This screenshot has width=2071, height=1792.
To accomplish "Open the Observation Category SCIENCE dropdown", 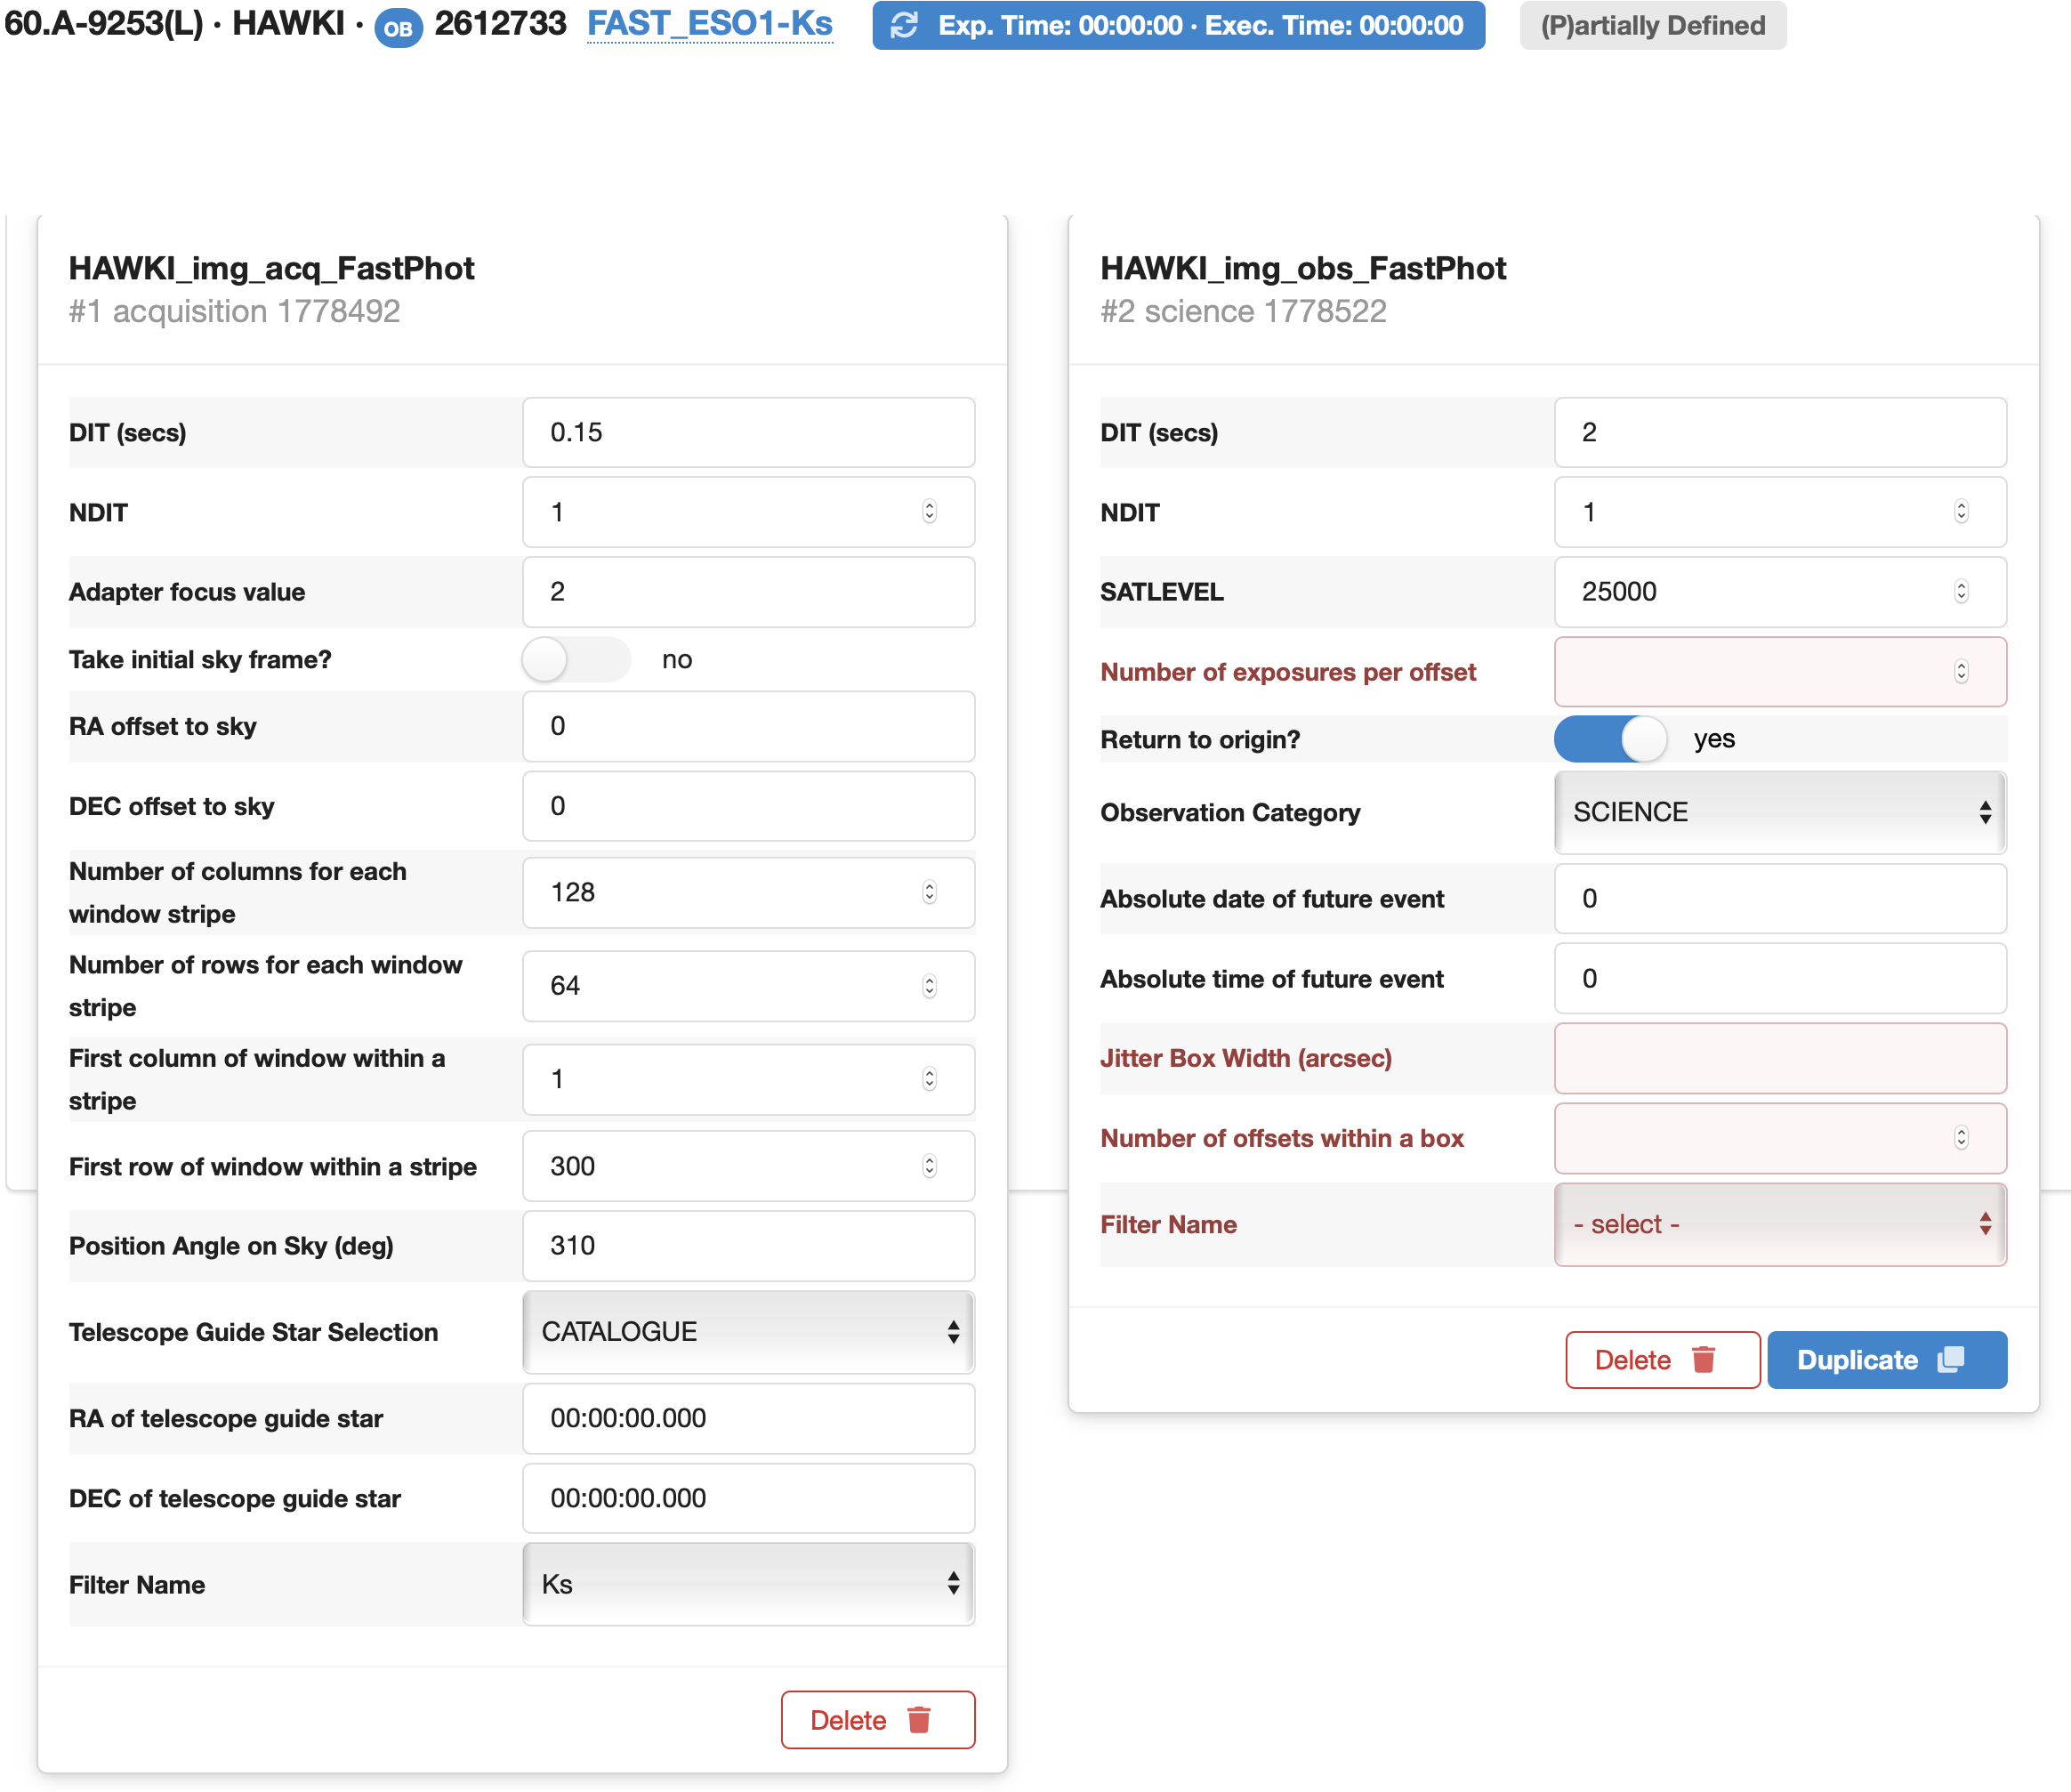I will pyautogui.click(x=1780, y=812).
